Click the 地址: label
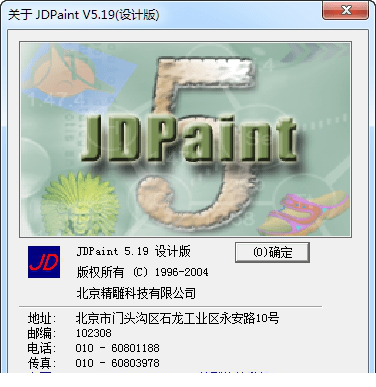 (42, 319)
